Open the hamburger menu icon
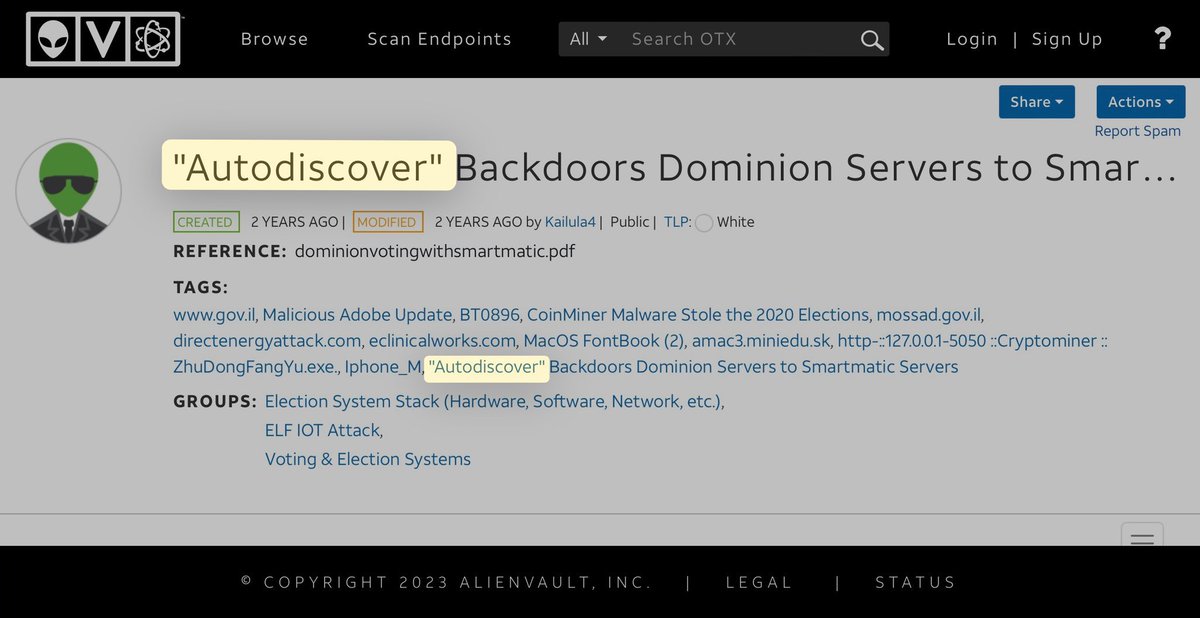This screenshot has height=618, width=1200. 1142,536
